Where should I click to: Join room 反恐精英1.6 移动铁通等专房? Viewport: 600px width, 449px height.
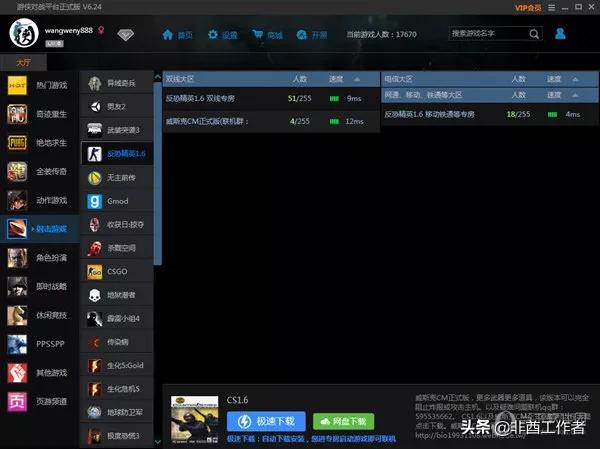(490, 114)
